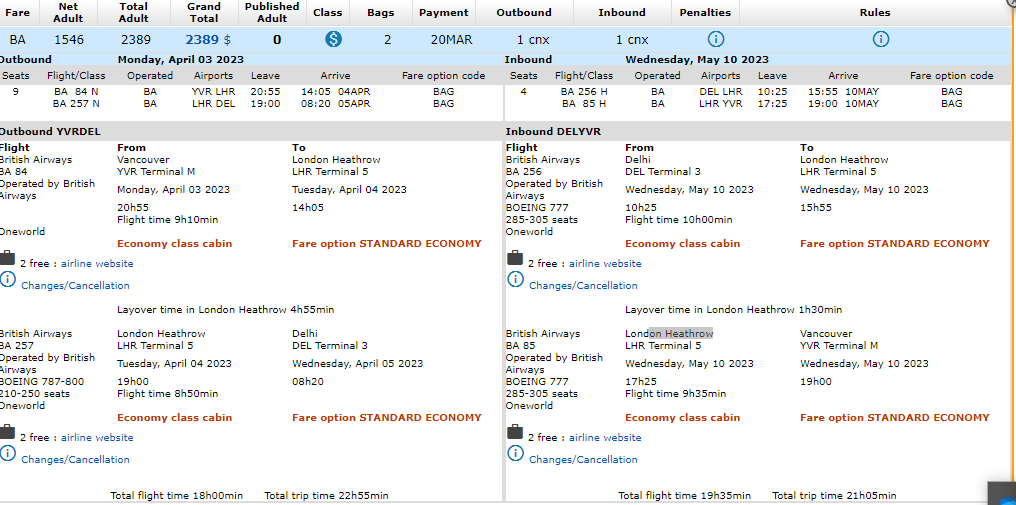Click the suitcase icon under flight BA 257
The image size is (1016, 505).
coord(8,433)
